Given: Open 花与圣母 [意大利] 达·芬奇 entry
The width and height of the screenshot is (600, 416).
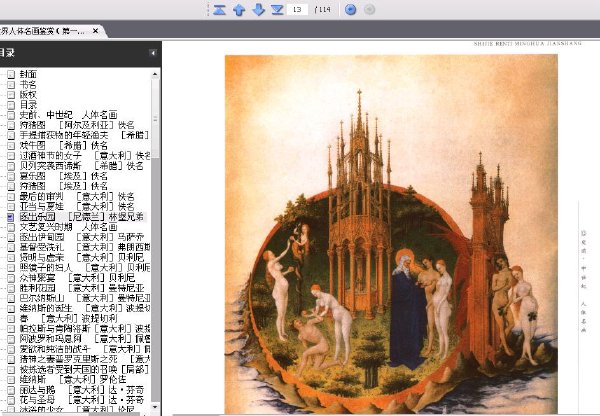Looking at the screenshot, I should (x=82, y=400).
